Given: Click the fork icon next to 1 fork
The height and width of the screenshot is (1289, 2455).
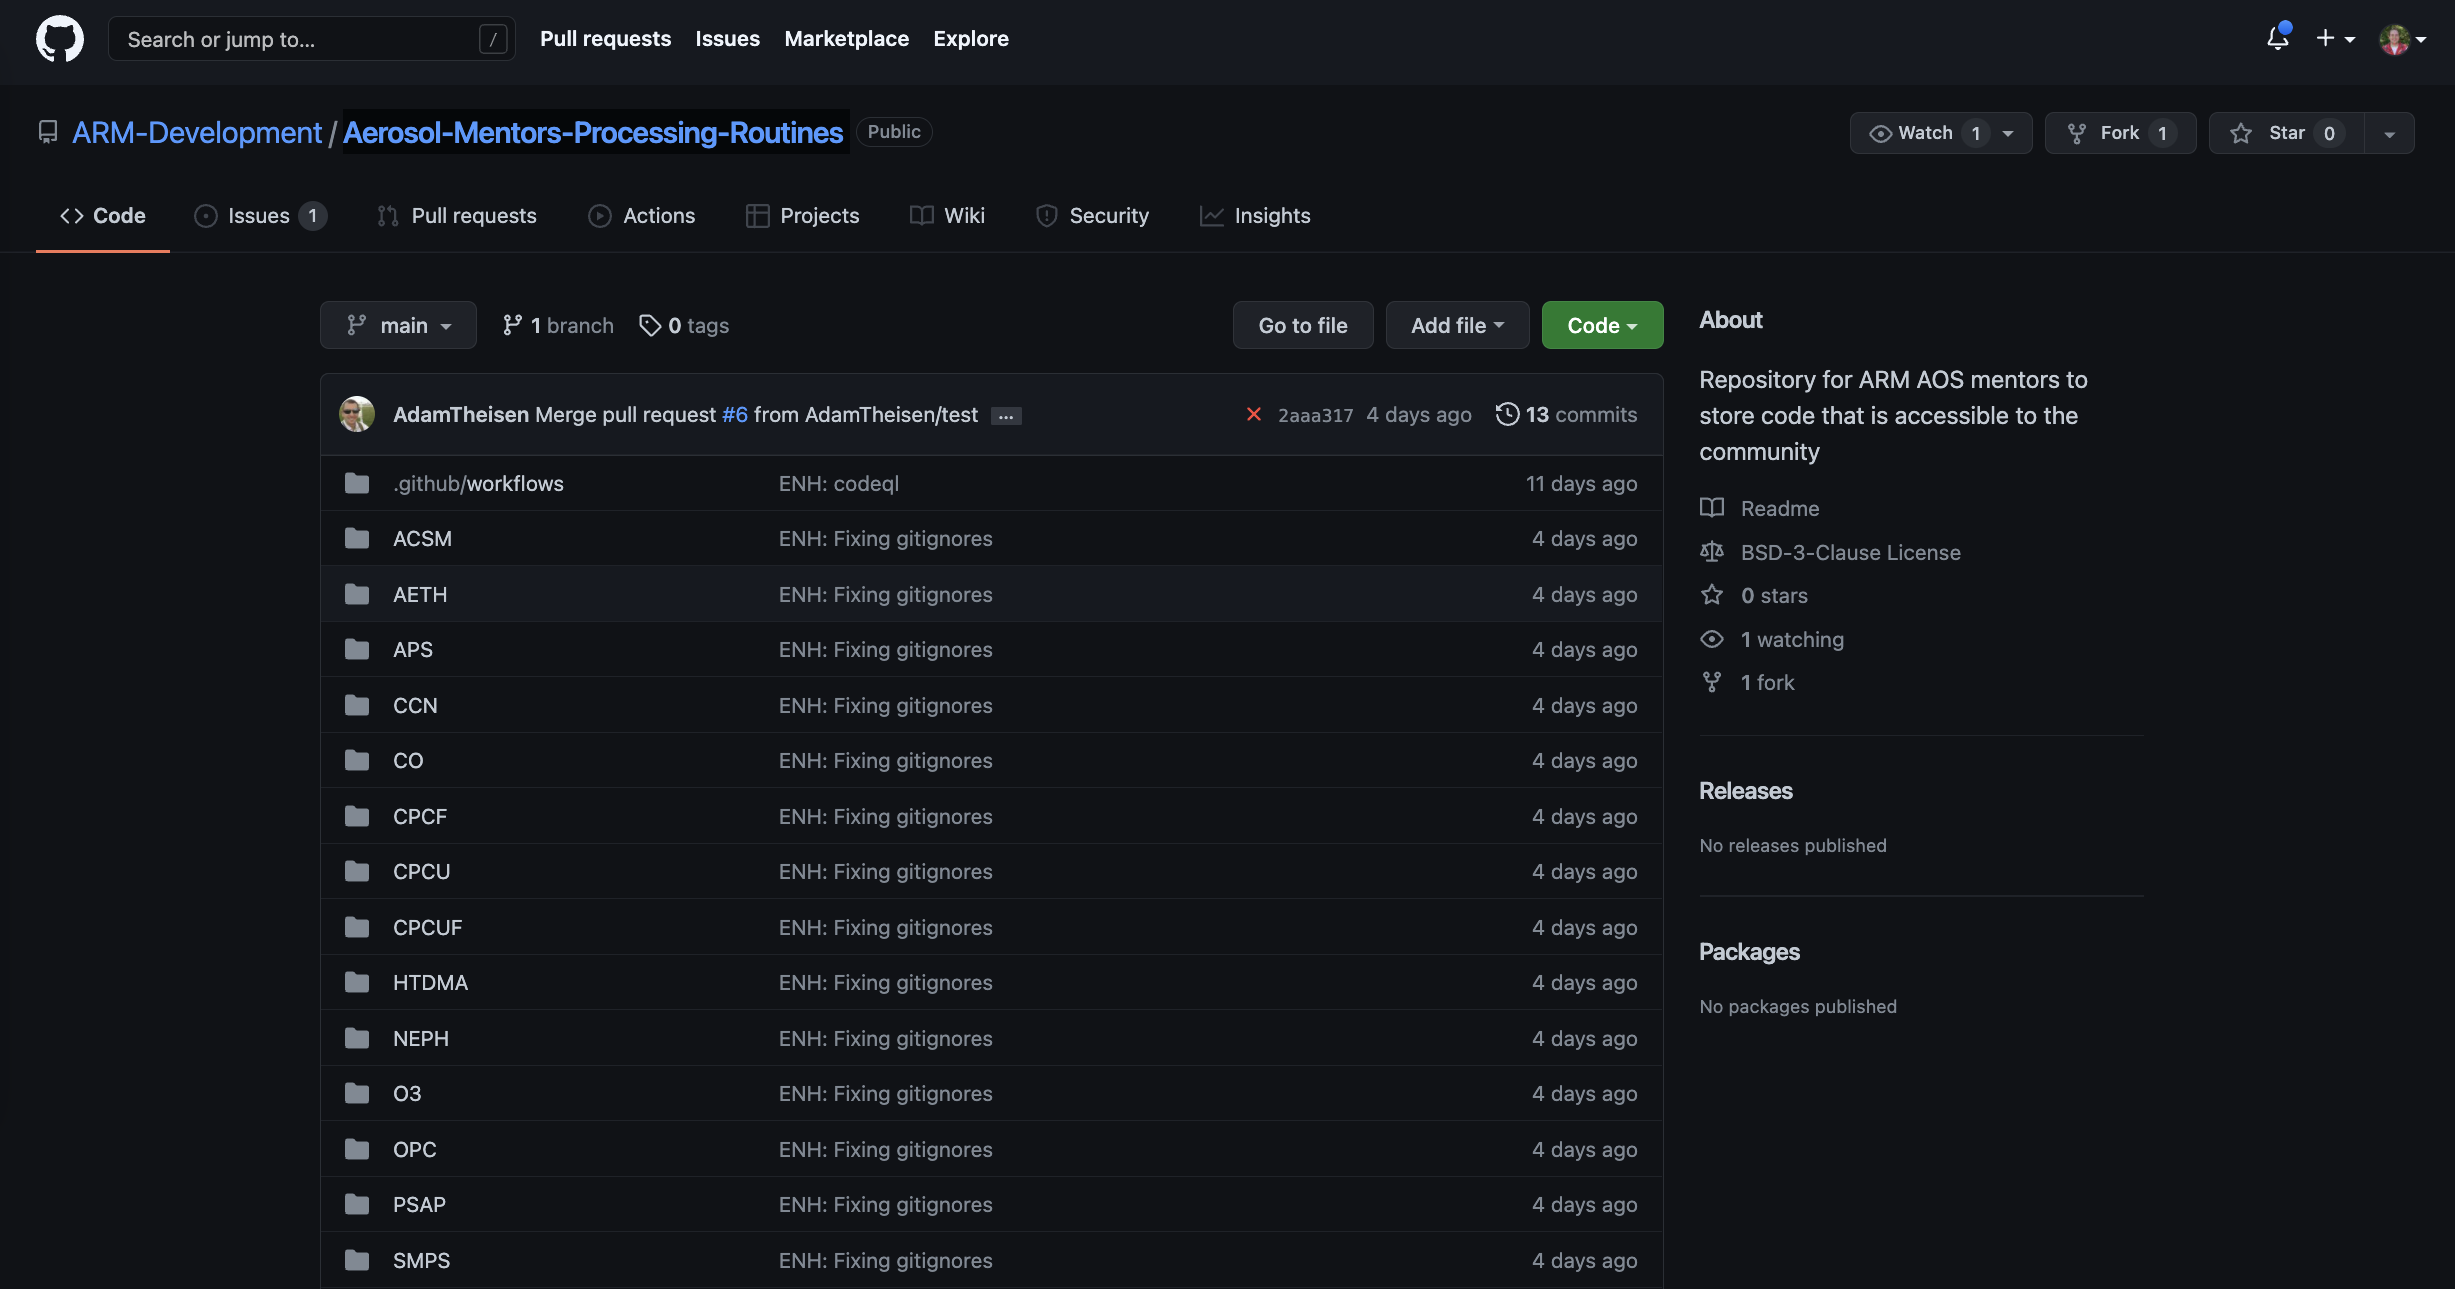Looking at the screenshot, I should (x=1712, y=682).
